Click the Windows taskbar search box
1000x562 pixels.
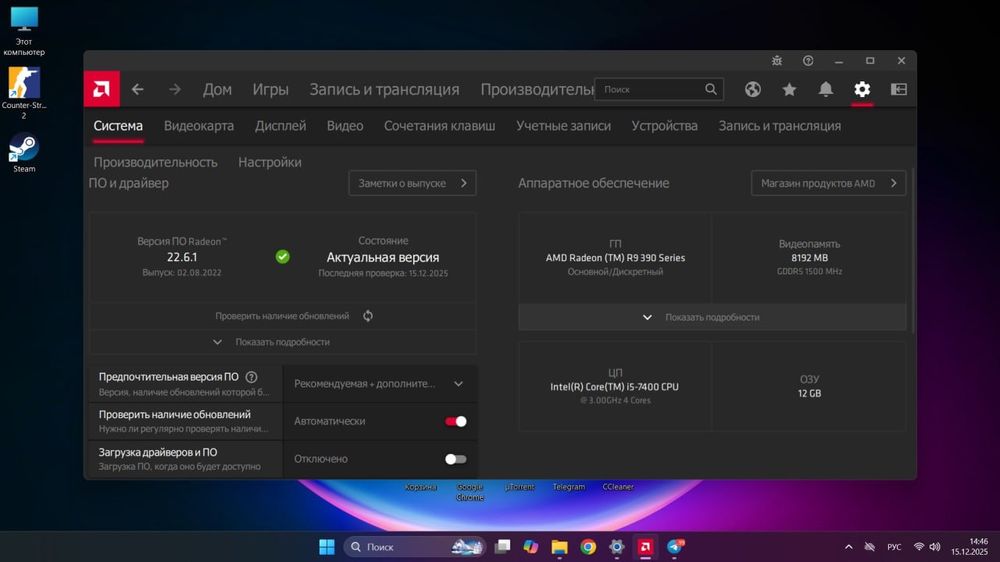pyautogui.click(x=415, y=547)
